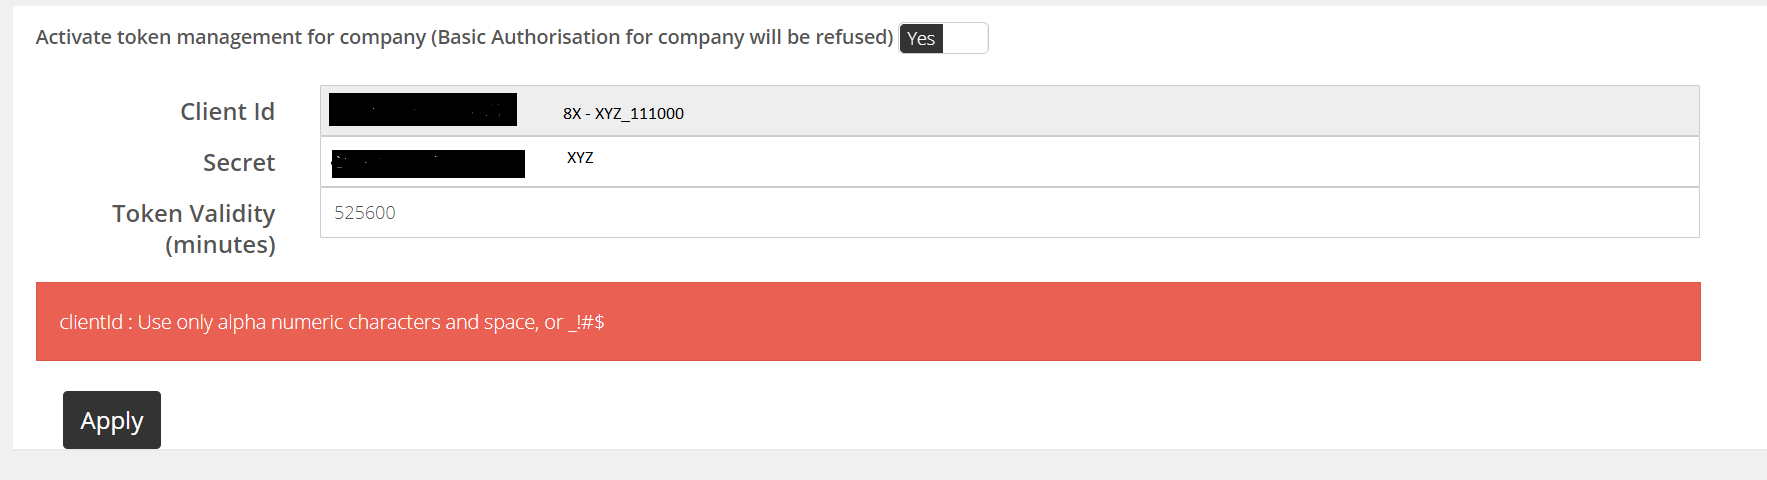Focus the Secret input field
The height and width of the screenshot is (480, 1767).
point(1009,162)
